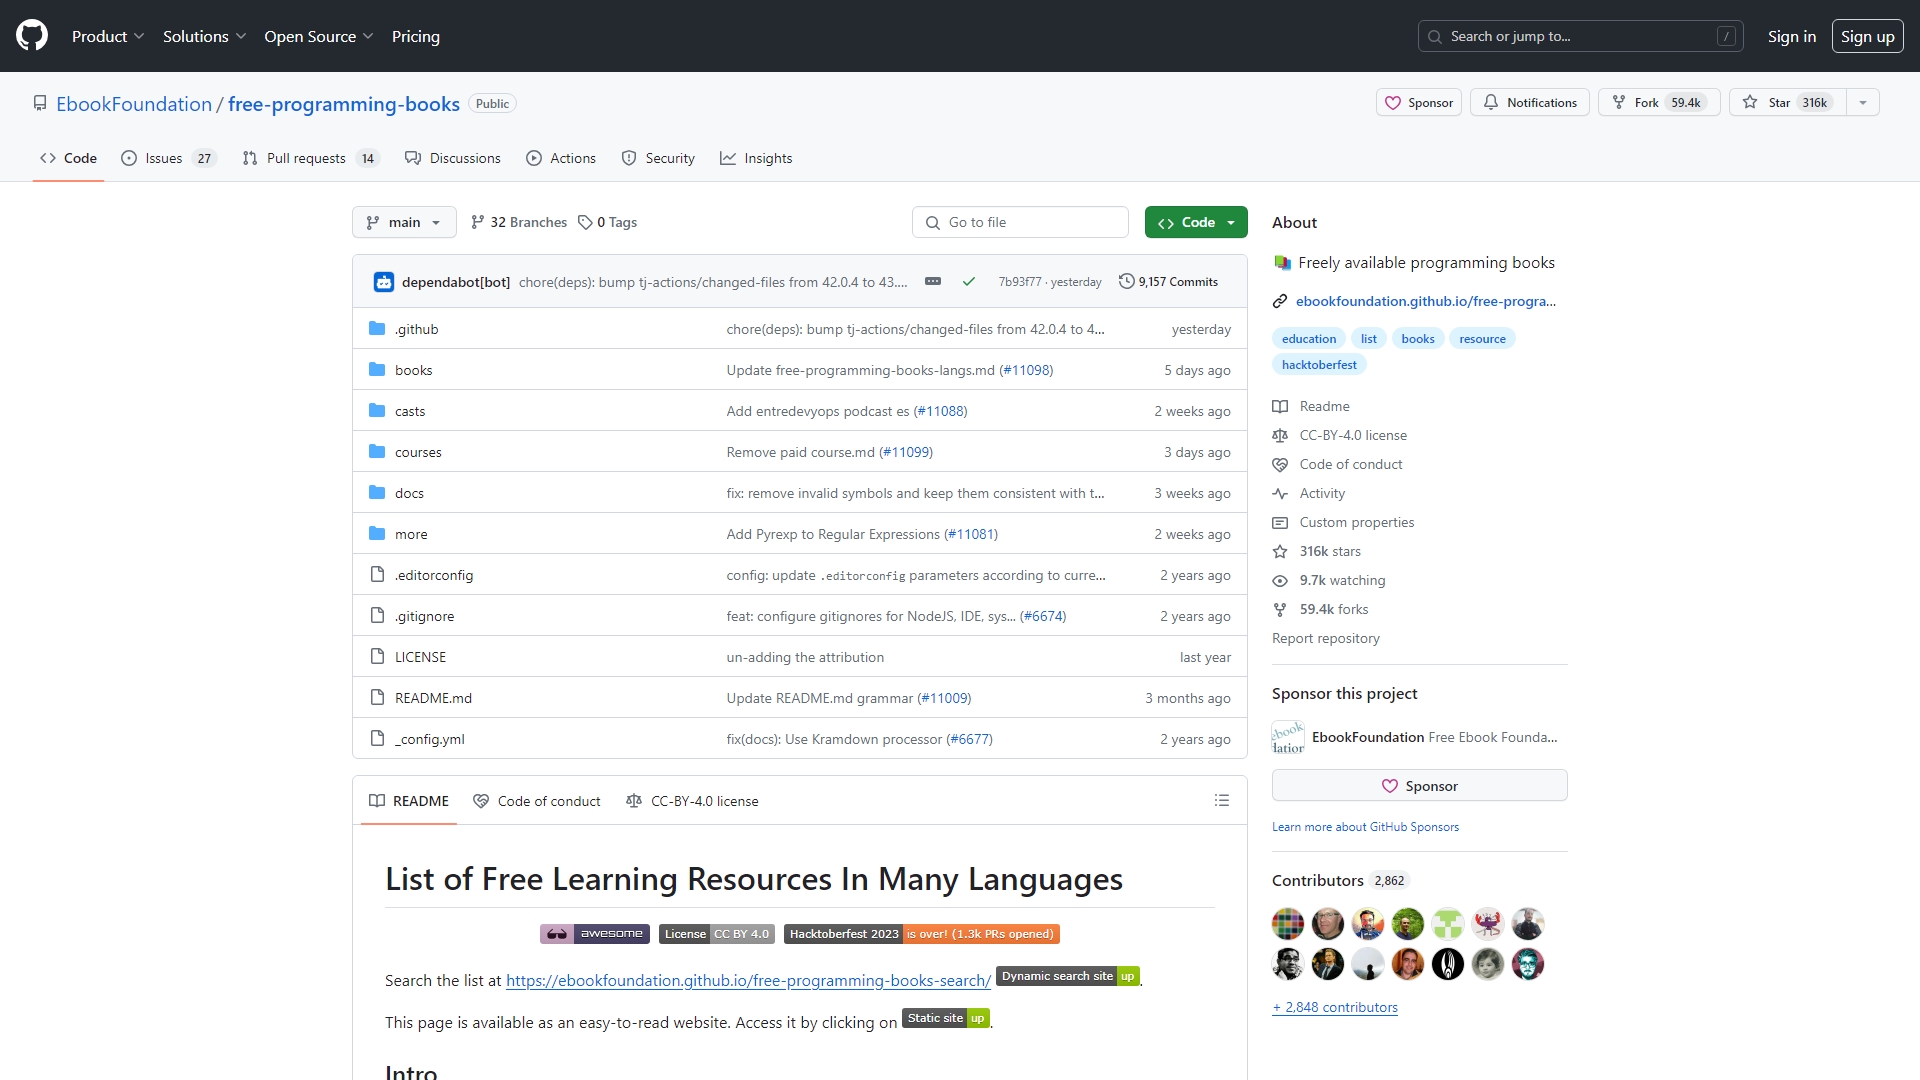
Task: Click the License CC BY 4.0 badge
Action: click(x=717, y=934)
